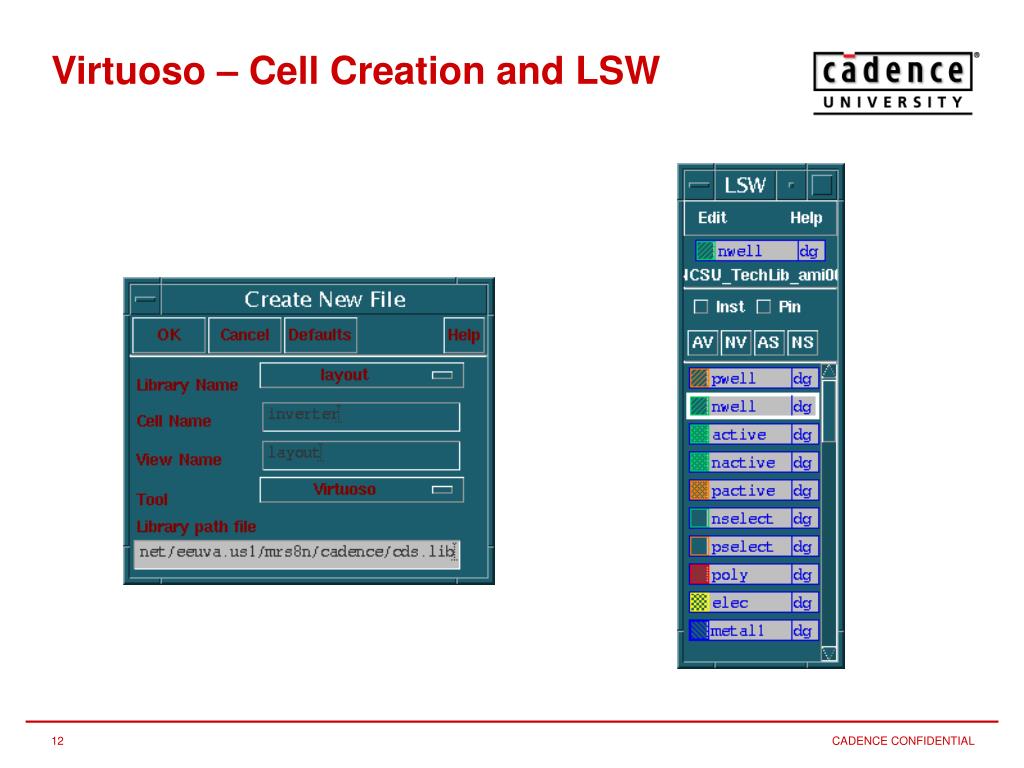This screenshot has width=1024, height=768.
Task: Click the Library path file field
Action: [x=297, y=553]
